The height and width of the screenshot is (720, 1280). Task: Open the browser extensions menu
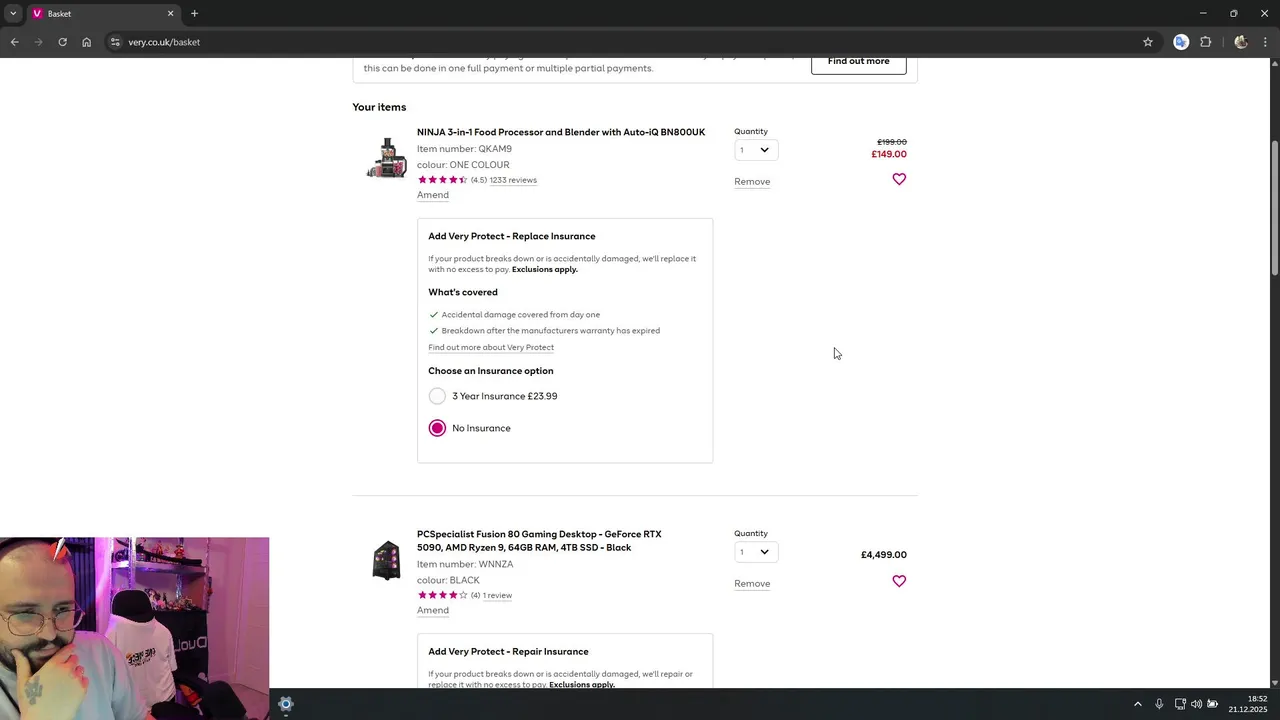[x=1205, y=42]
